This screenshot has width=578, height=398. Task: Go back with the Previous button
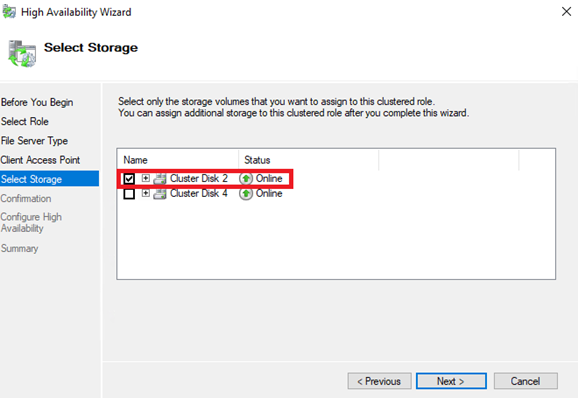(379, 381)
